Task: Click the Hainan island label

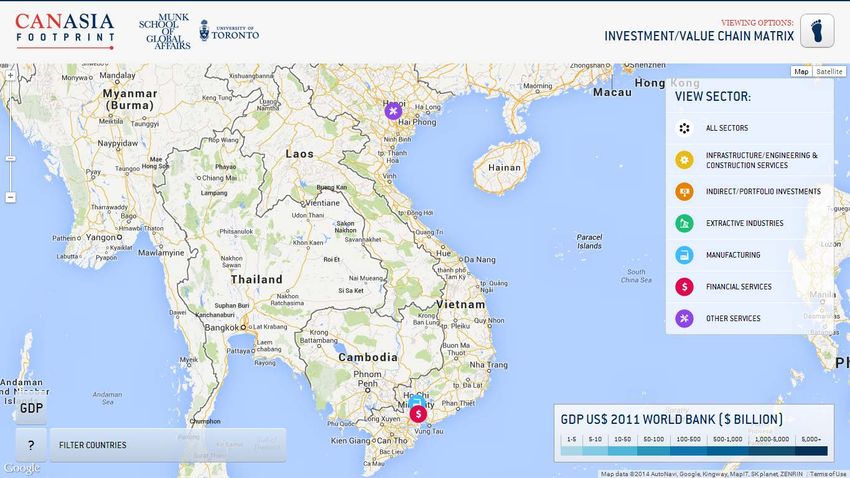Action: coord(504,168)
